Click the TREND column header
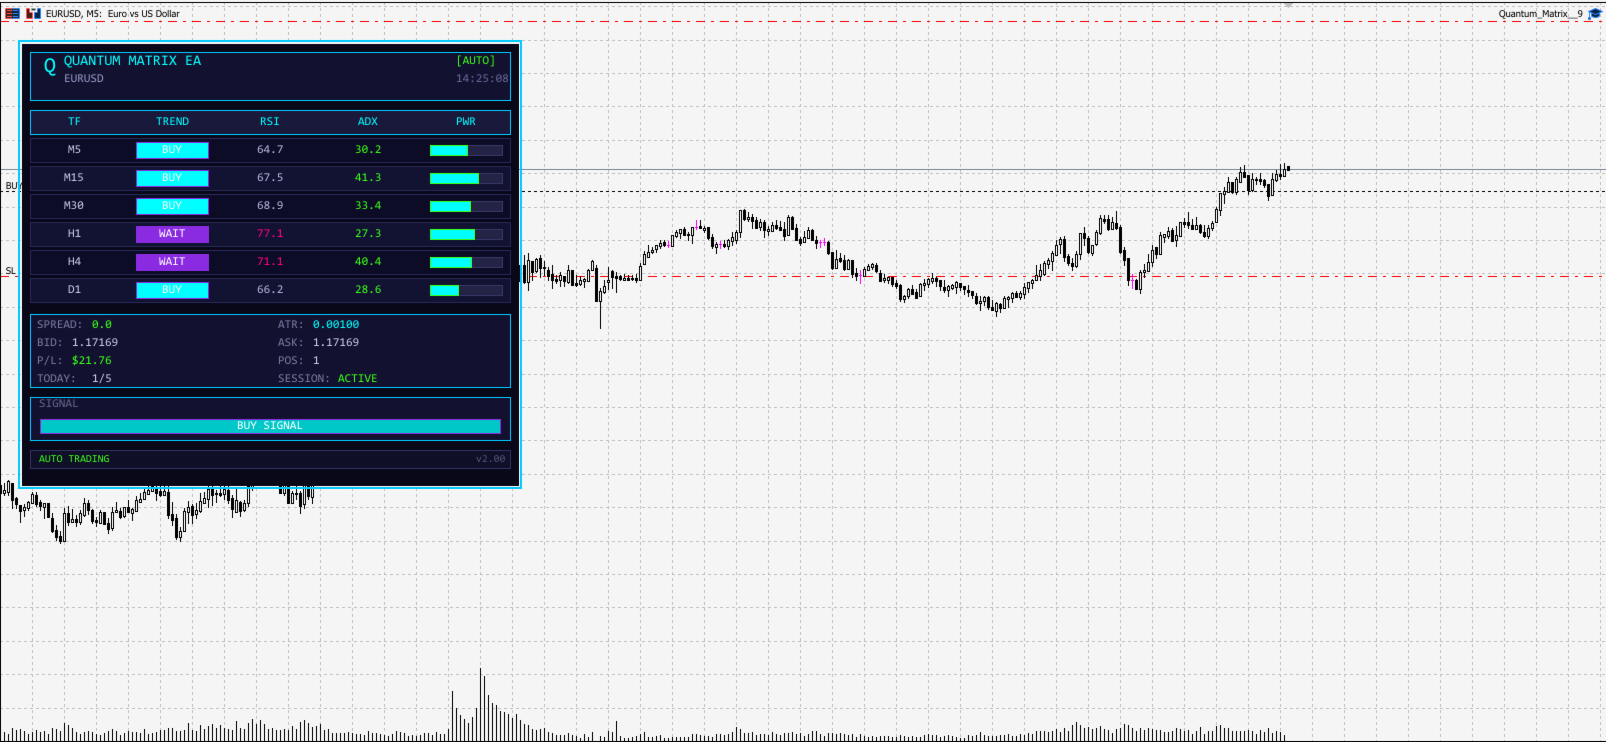1606x742 pixels. click(172, 122)
